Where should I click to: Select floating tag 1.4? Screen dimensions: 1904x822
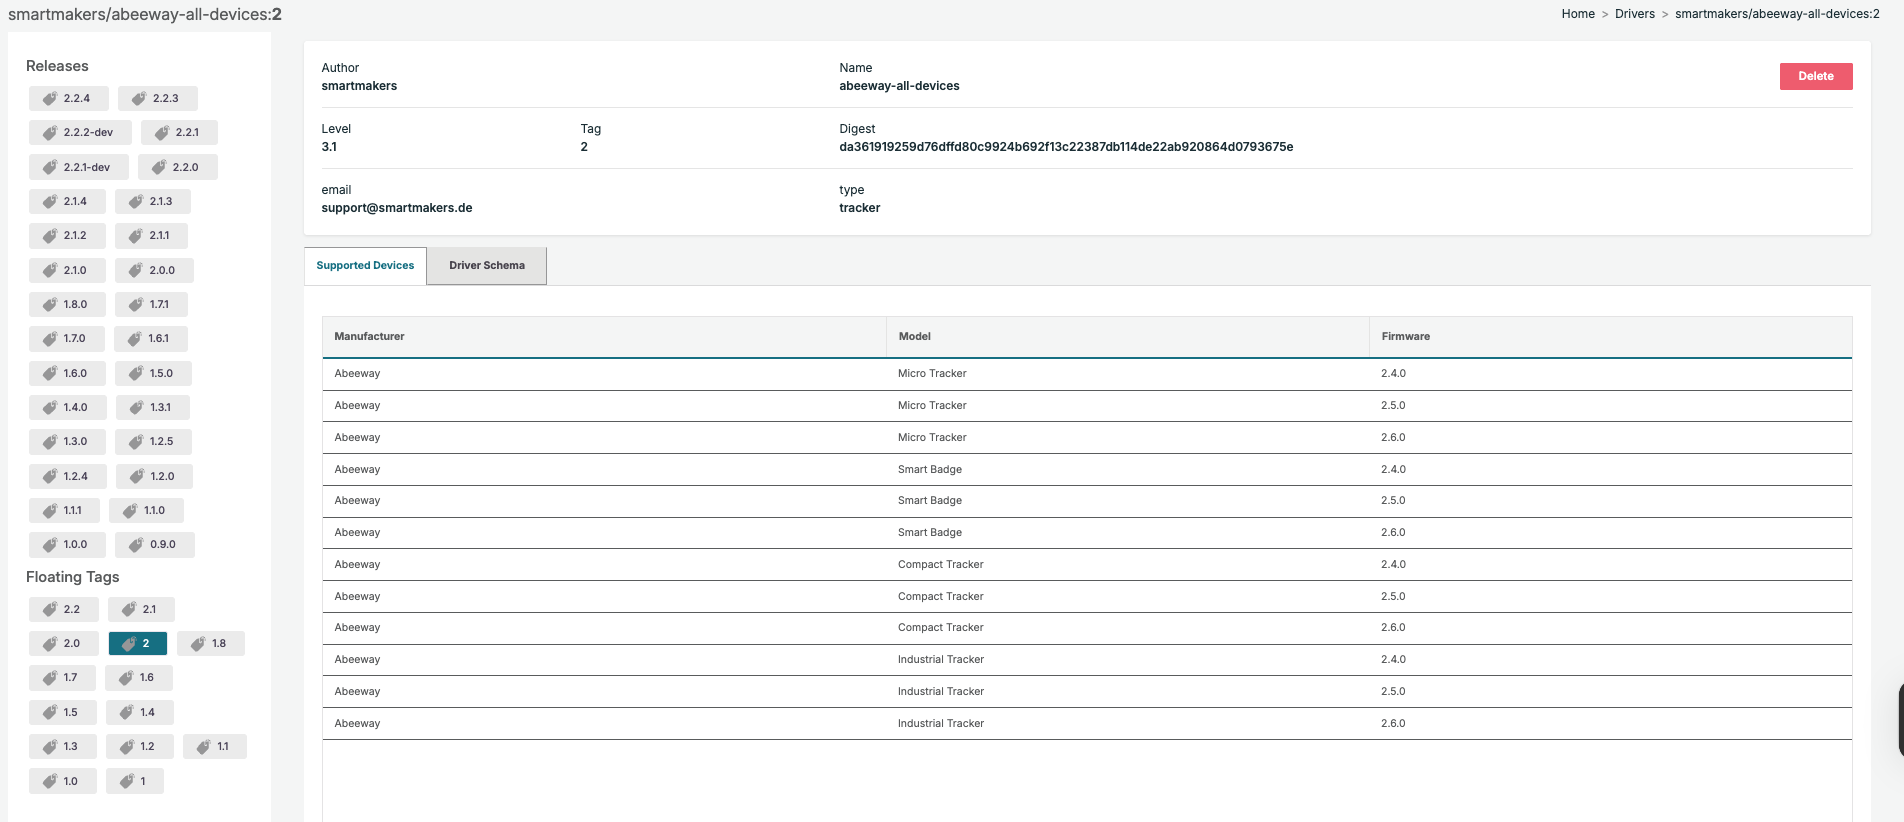(140, 712)
